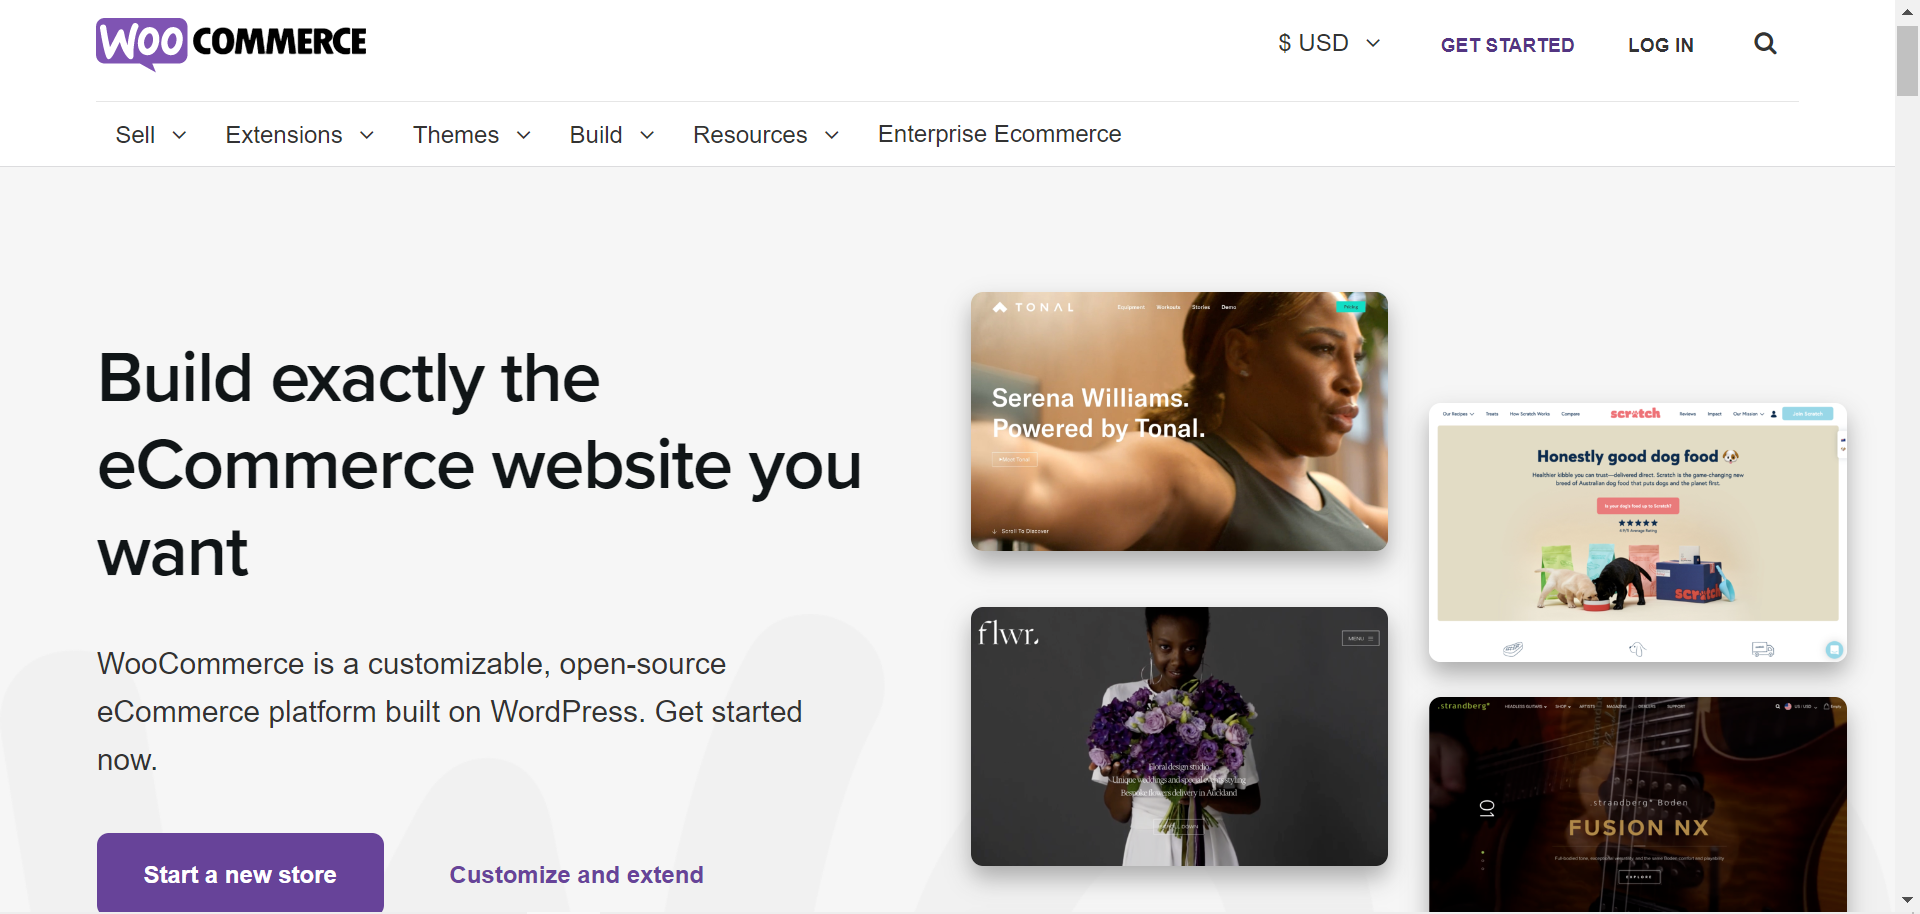This screenshot has height=914, width=1920.
Task: Click the scrollbar up arrow
Action: coord(1907,9)
